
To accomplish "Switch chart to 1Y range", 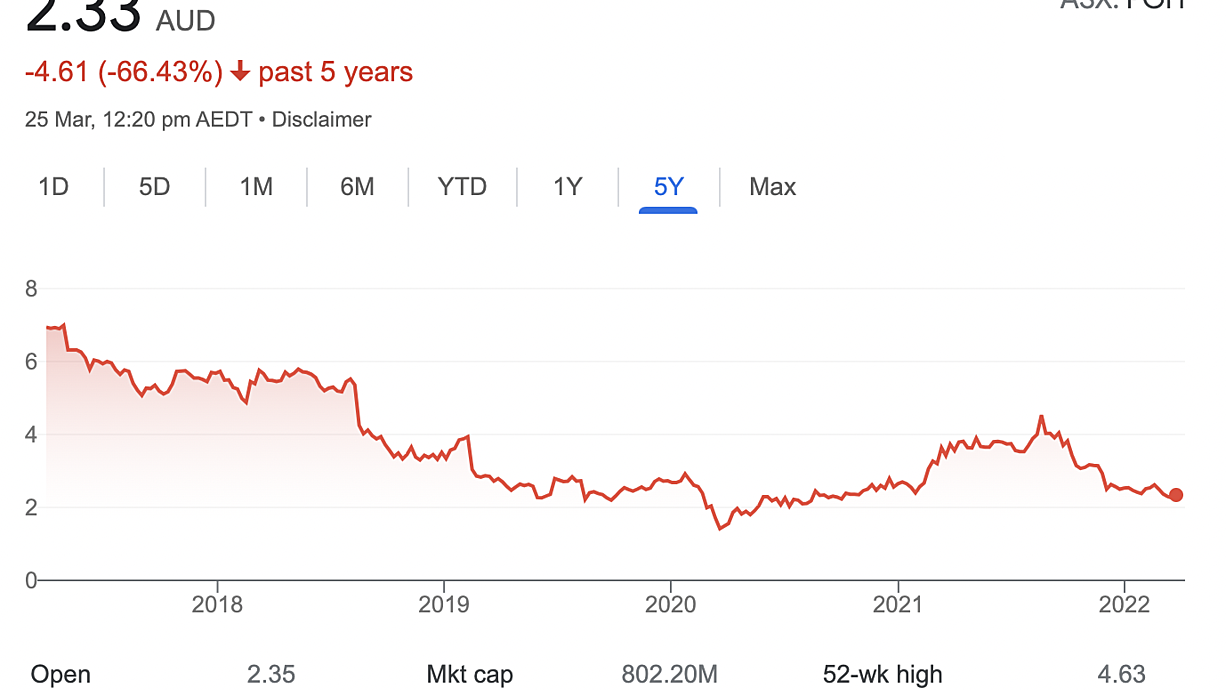I will pos(567,187).
